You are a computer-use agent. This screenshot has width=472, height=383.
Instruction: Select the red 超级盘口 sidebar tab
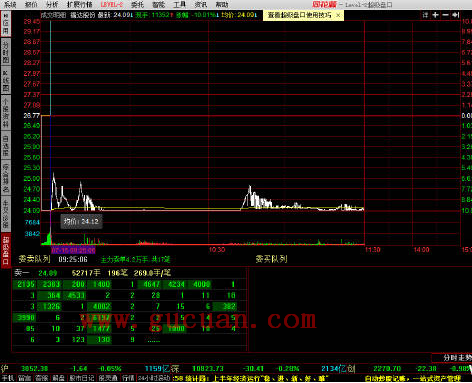pyautogui.click(x=6, y=250)
